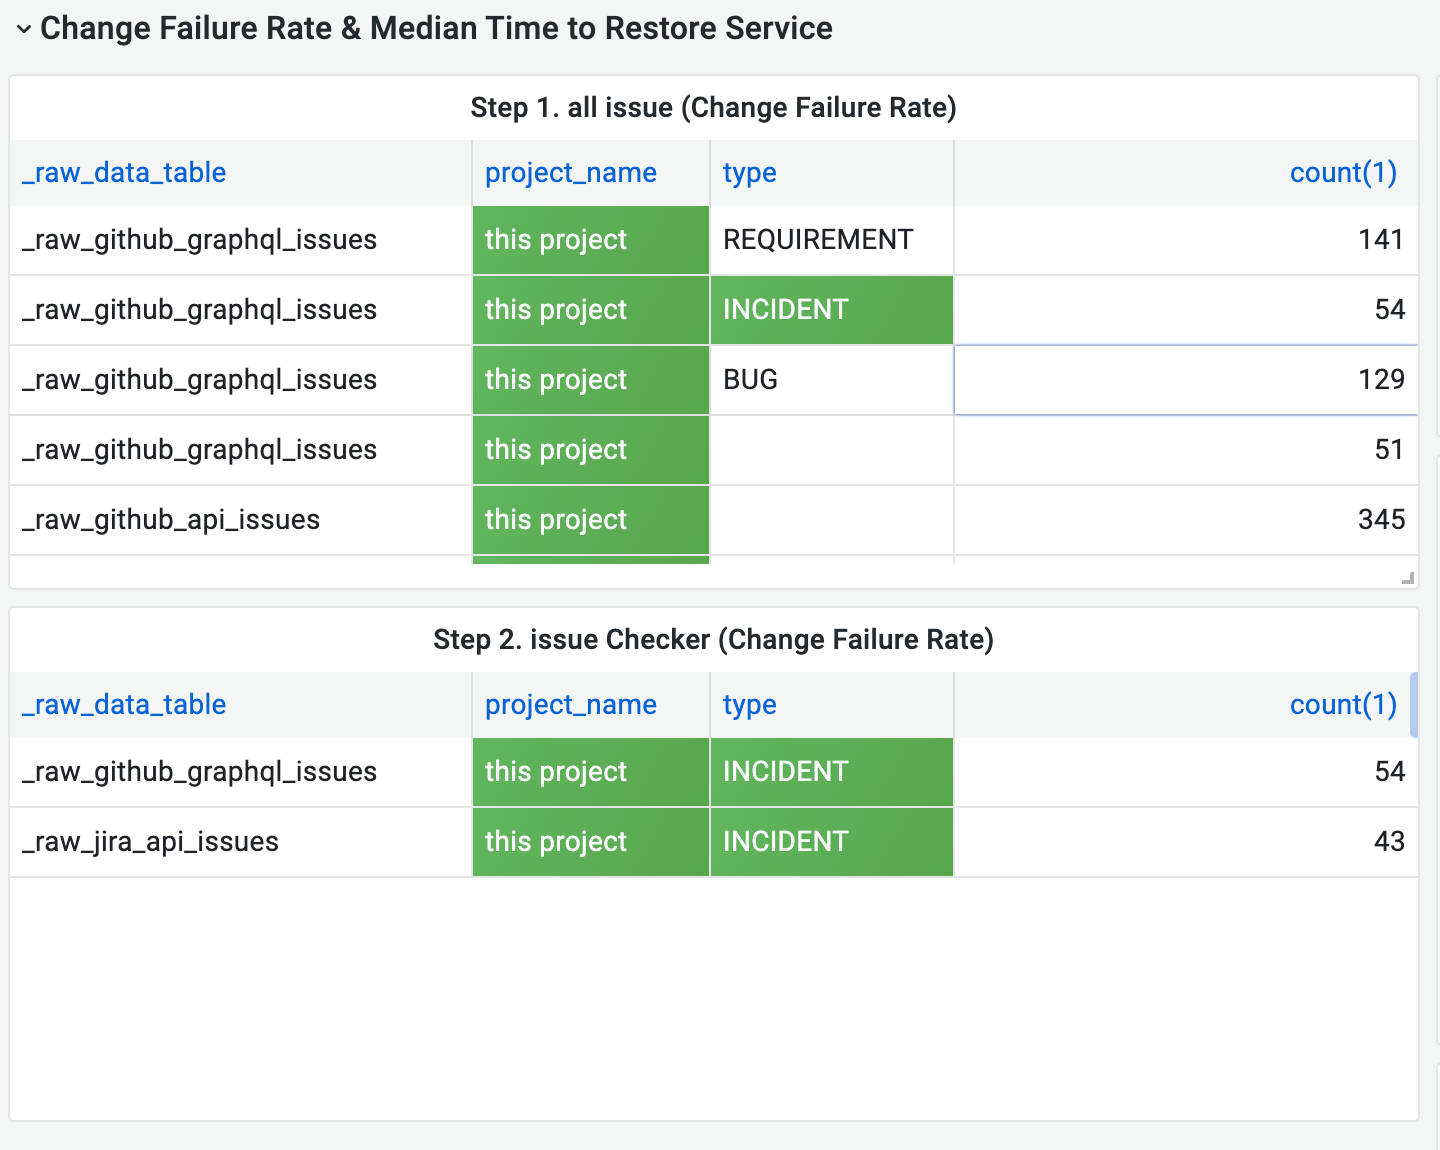This screenshot has height=1150, width=1440.
Task: Collapse the Change Failure Rate row chevron
Action: click(24, 29)
